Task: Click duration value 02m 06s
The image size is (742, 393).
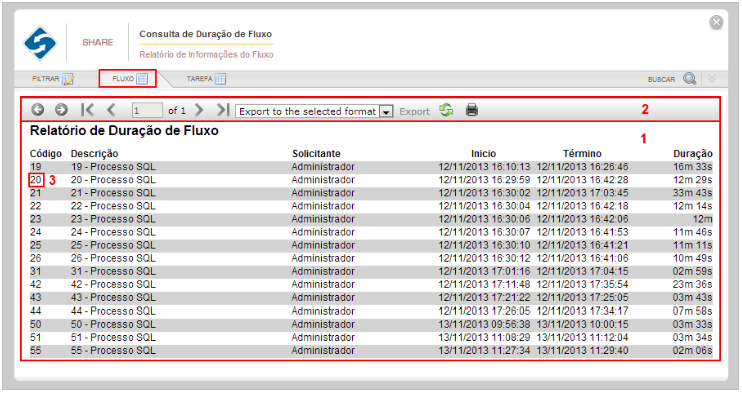Action: click(x=693, y=350)
